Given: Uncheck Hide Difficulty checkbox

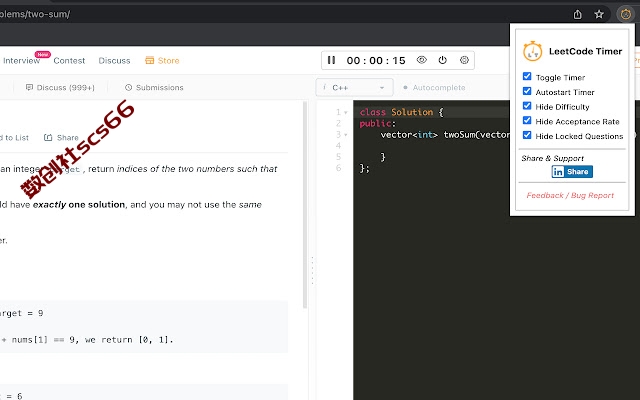Looking at the screenshot, I should point(527,106).
